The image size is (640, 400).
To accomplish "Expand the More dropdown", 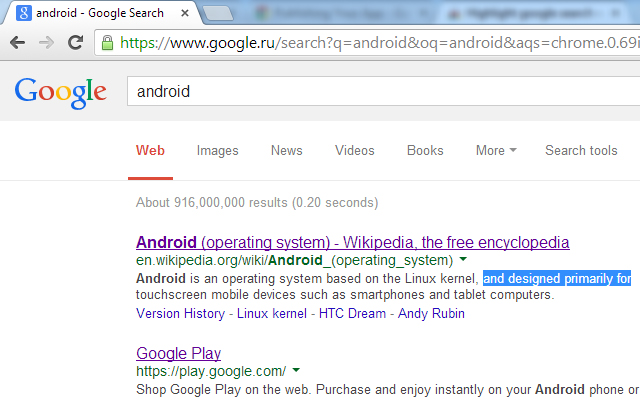I will [x=496, y=150].
